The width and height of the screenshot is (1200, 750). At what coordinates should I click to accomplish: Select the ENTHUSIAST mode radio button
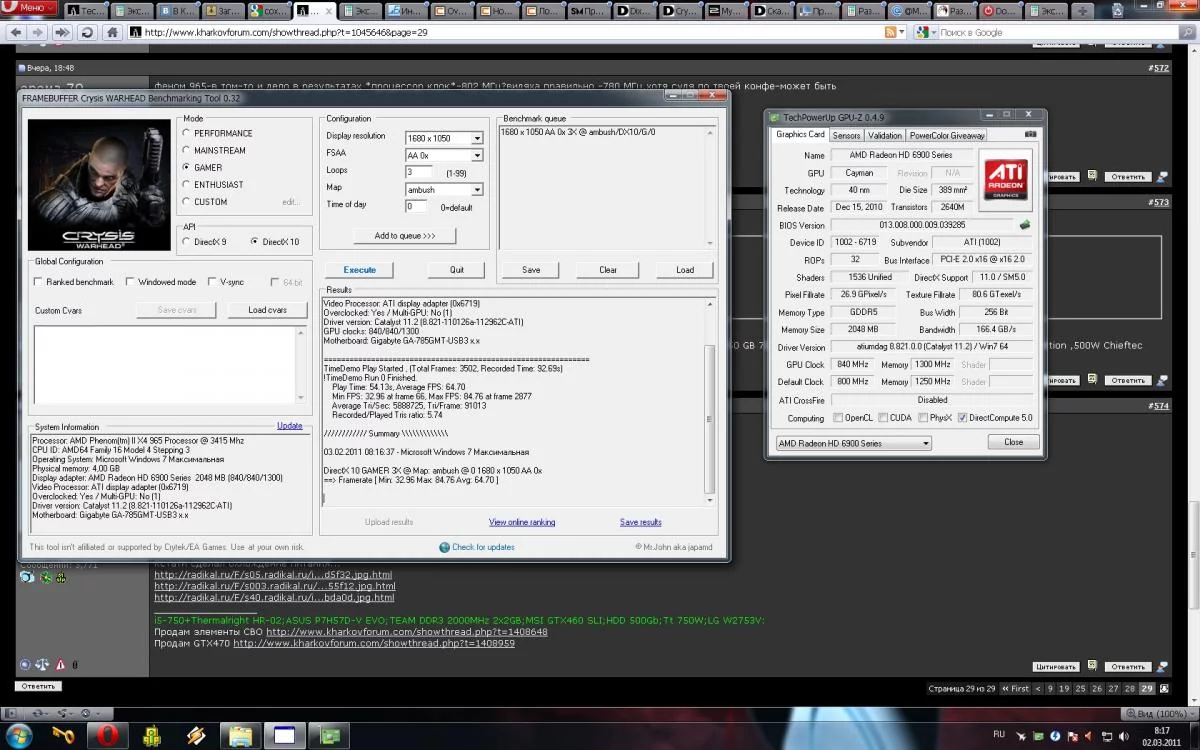tap(186, 185)
